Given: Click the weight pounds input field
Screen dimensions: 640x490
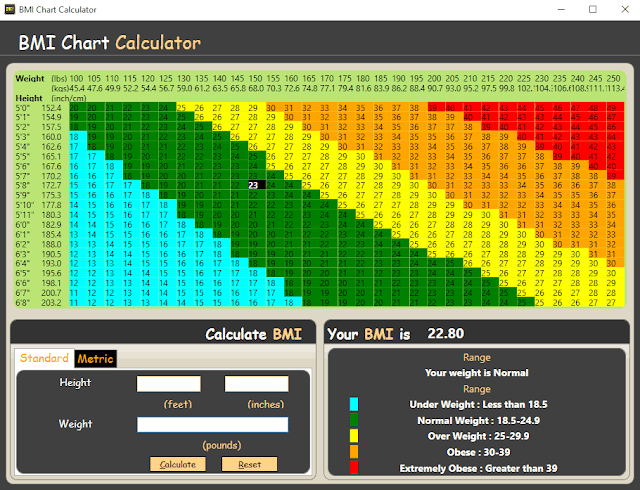Looking at the screenshot, I should point(213,424).
